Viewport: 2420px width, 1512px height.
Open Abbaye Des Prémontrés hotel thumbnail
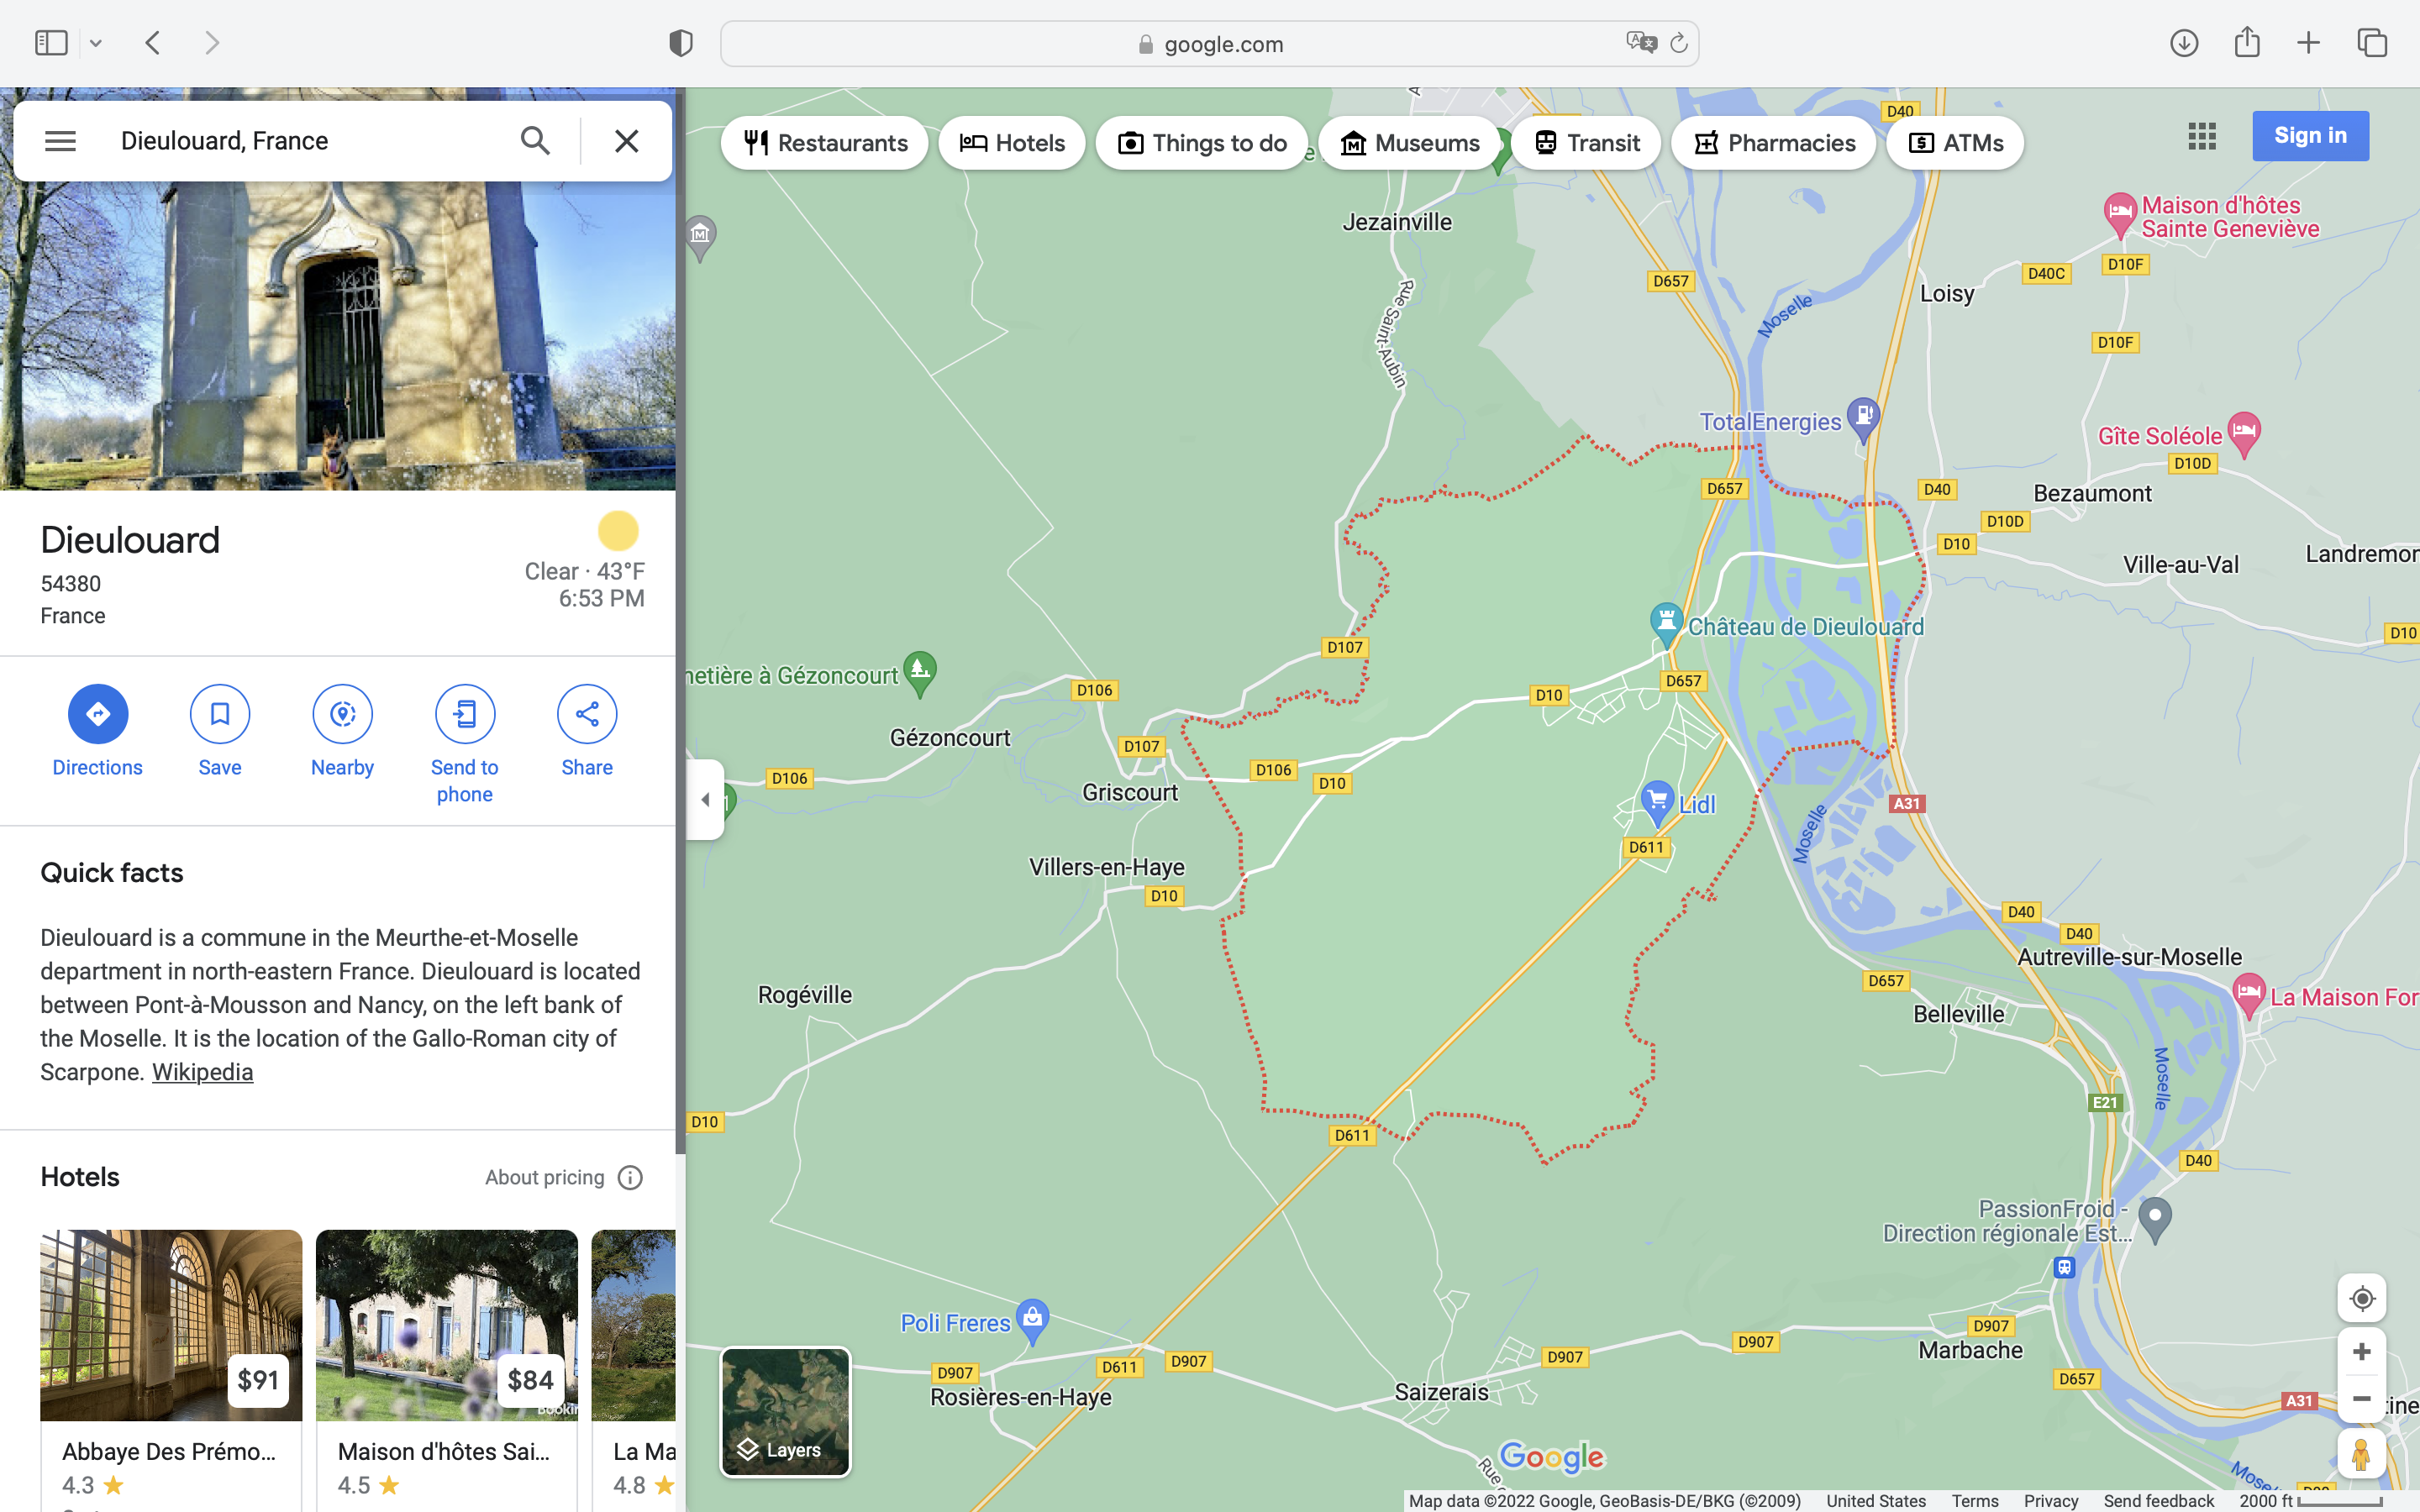[x=171, y=1324]
